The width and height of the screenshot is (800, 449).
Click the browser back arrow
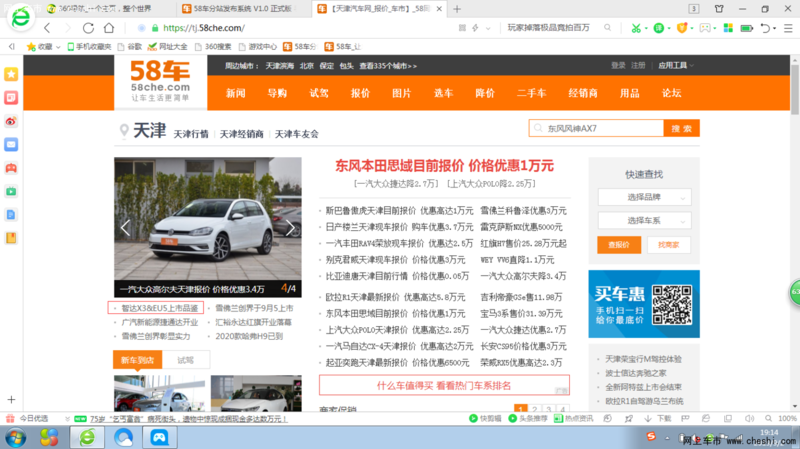[47, 28]
